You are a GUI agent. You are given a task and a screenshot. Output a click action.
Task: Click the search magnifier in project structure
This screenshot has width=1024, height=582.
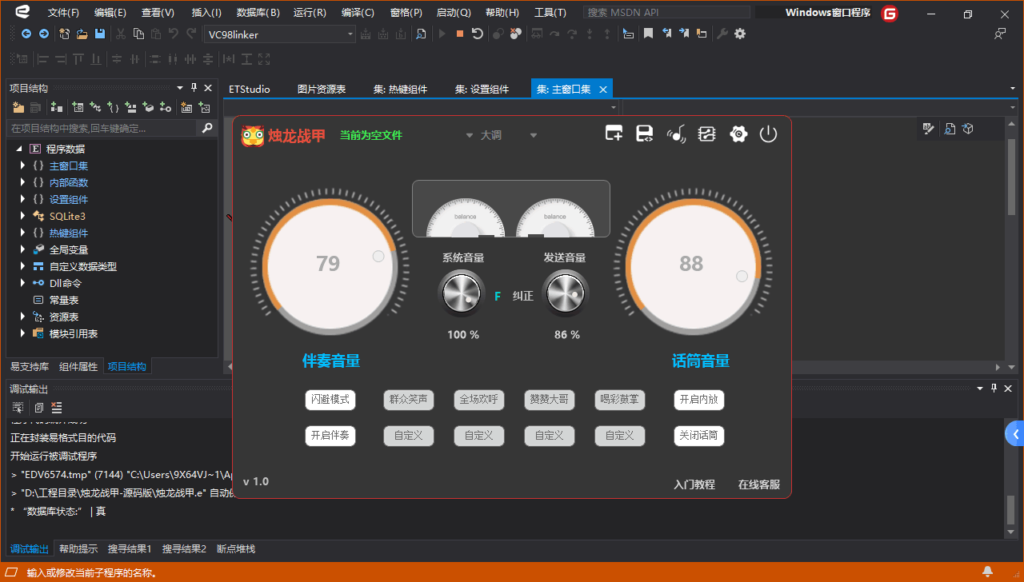click(x=207, y=128)
